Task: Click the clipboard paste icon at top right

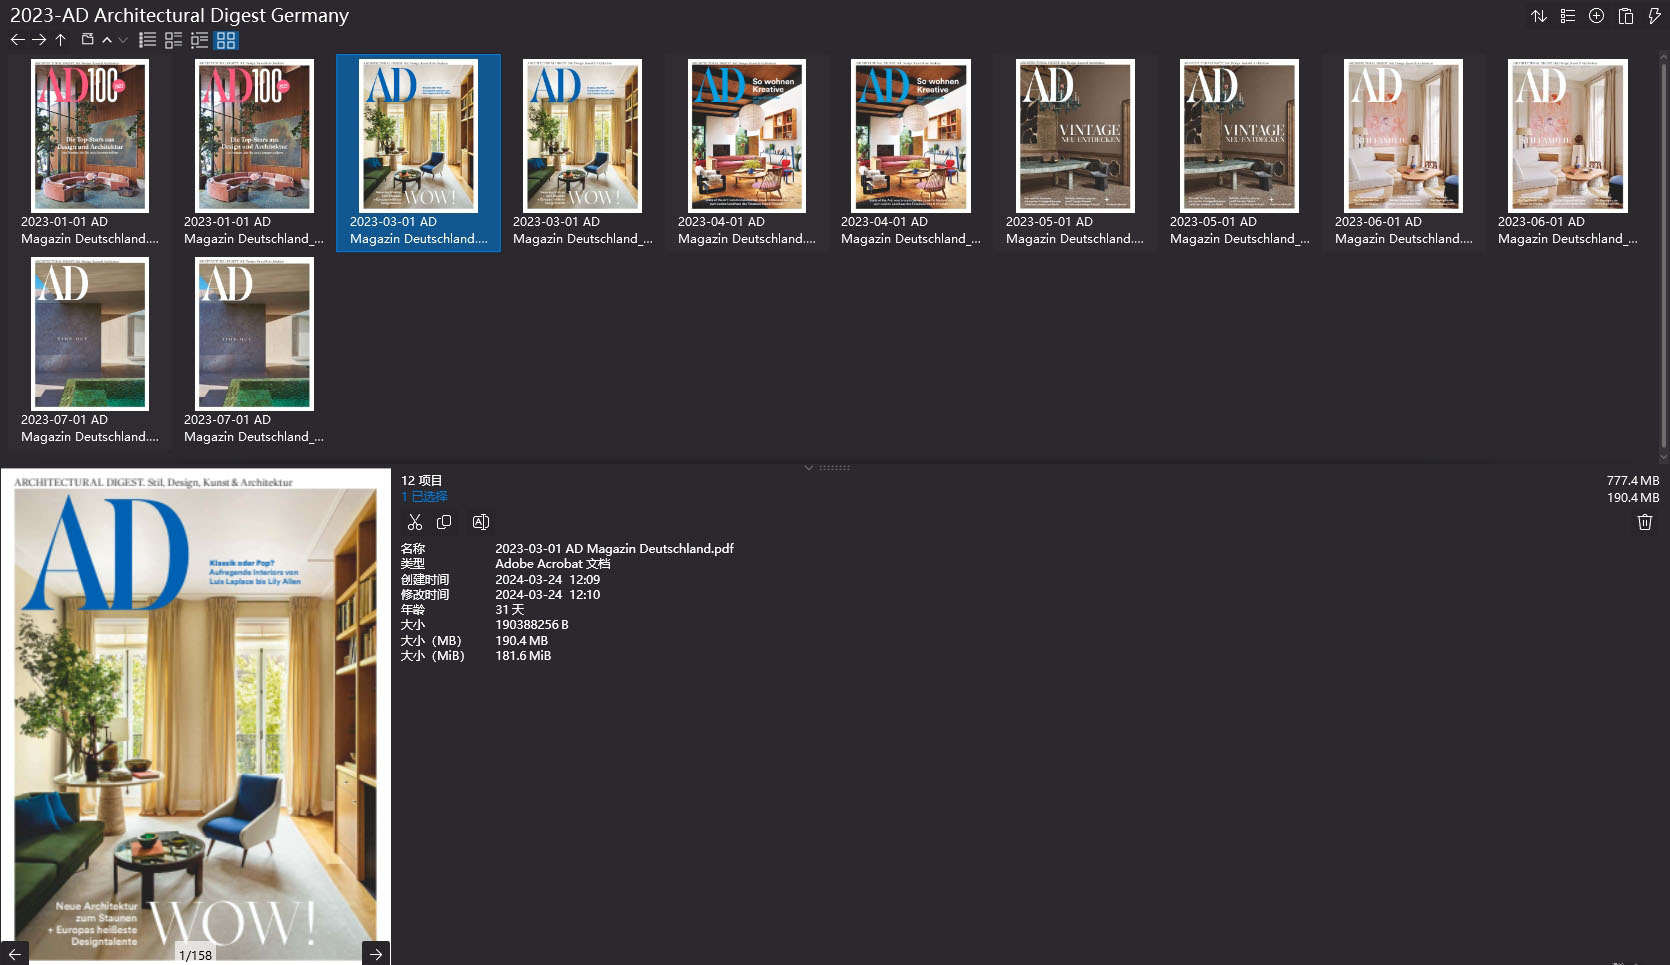Action: pyautogui.click(x=1626, y=16)
